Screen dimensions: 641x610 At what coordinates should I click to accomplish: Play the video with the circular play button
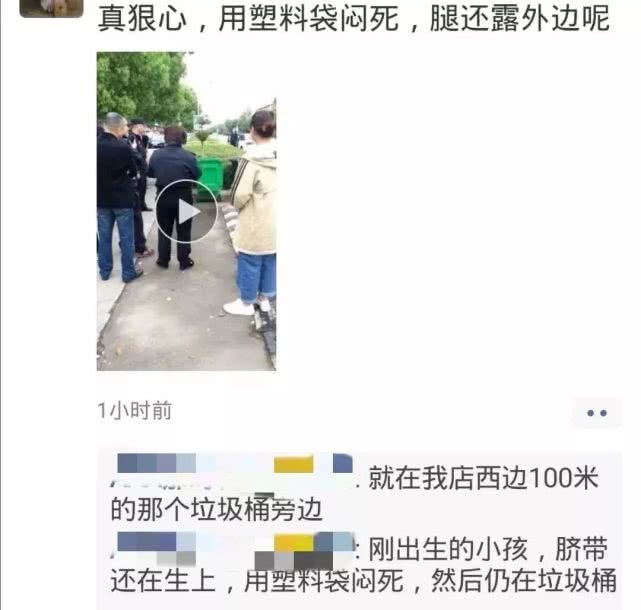pyautogui.click(x=186, y=211)
